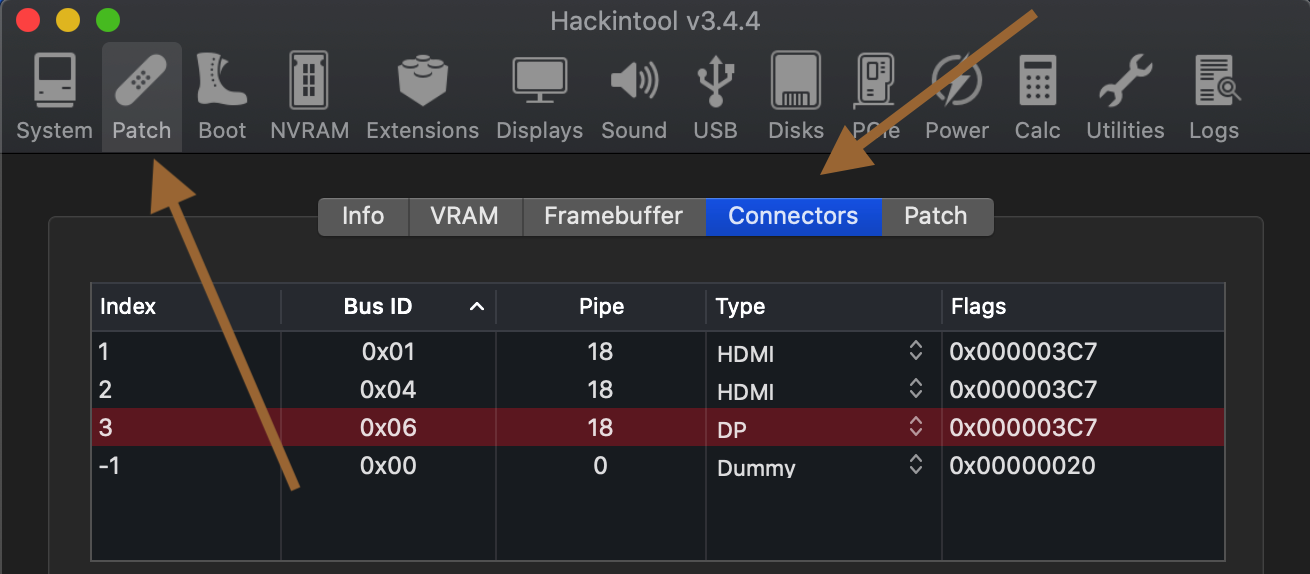Expand Type dropdown for the Dummy connector
This screenshot has height=574, width=1310.
(x=914, y=466)
